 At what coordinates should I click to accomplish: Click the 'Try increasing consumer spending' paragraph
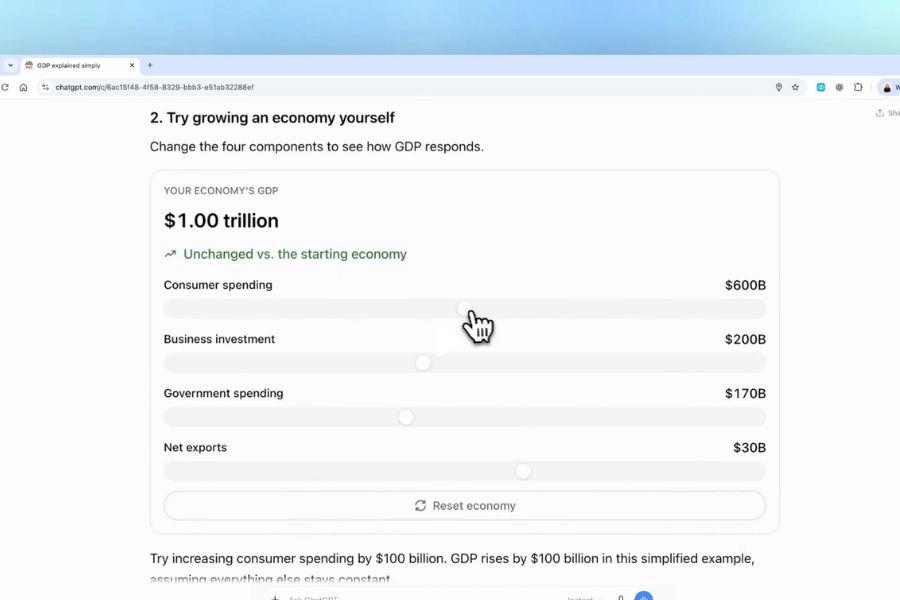pos(452,567)
